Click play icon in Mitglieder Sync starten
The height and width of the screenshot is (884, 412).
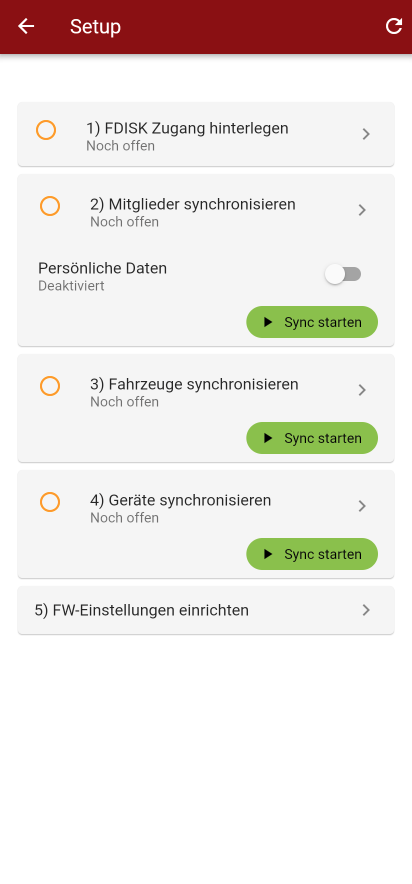[x=268, y=322]
